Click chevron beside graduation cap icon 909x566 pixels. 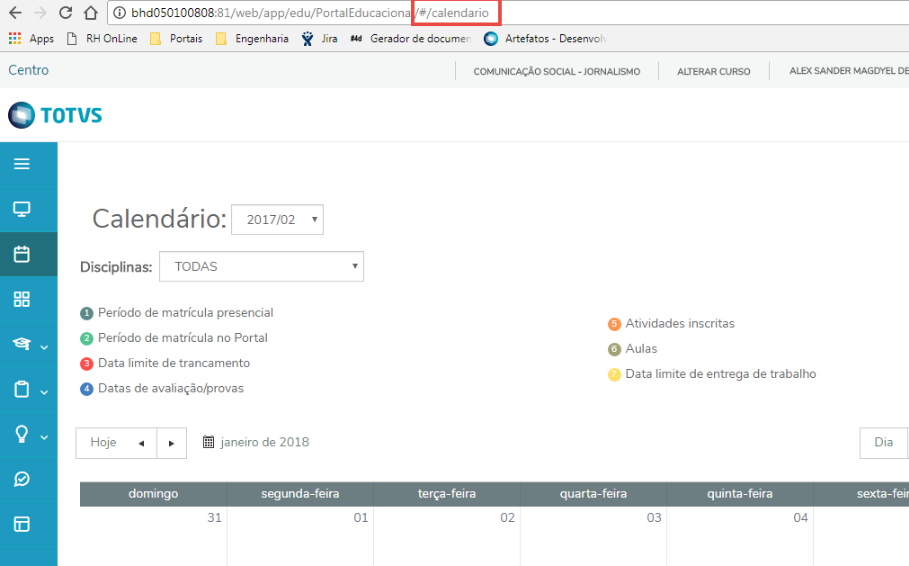pyautogui.click(x=44, y=347)
